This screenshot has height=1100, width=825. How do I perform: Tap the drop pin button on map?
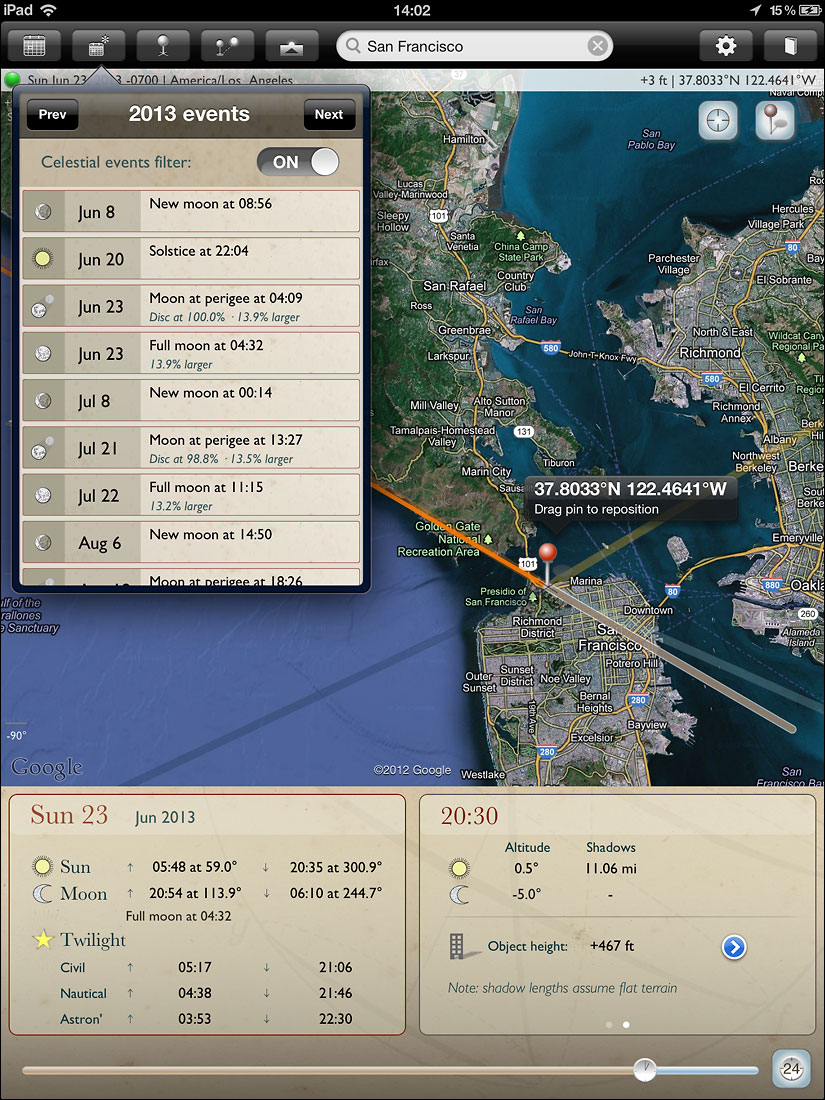click(774, 121)
